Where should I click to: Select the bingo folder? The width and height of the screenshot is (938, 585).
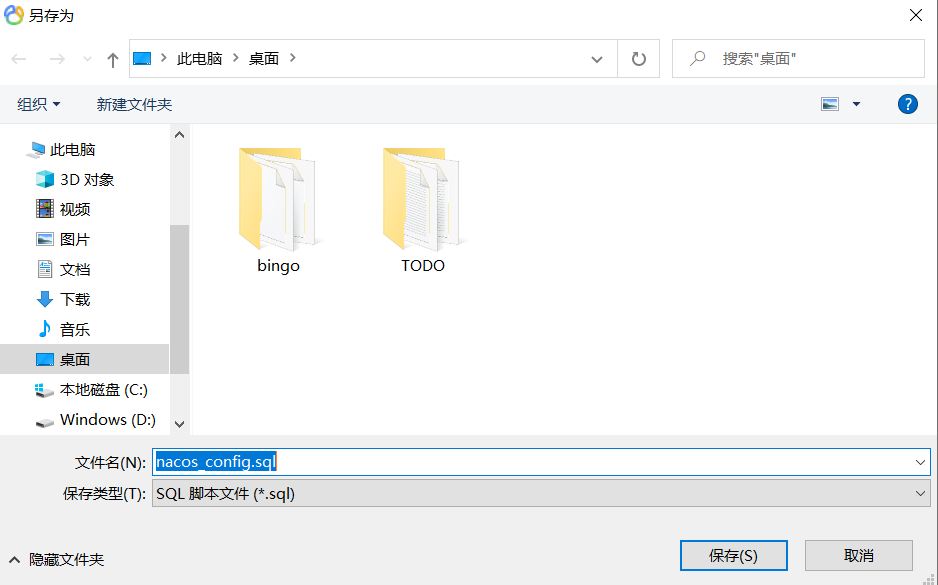tap(278, 211)
